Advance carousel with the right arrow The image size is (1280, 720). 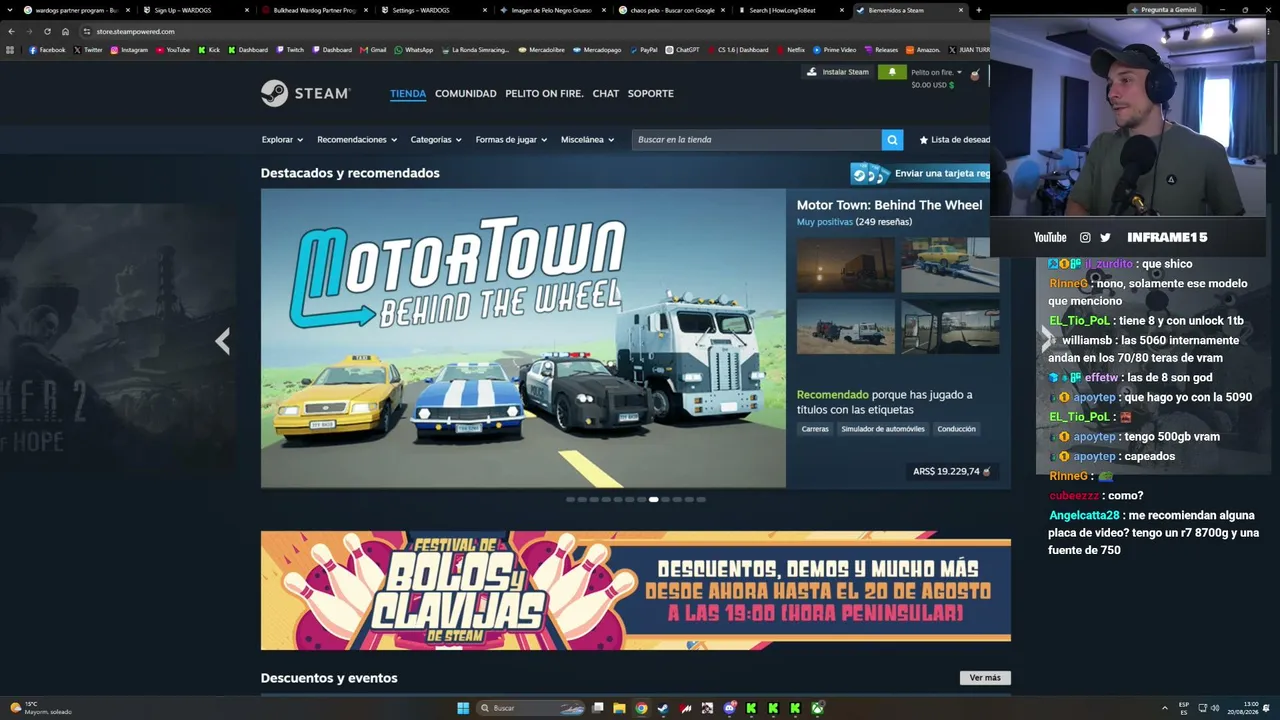click(x=1046, y=339)
